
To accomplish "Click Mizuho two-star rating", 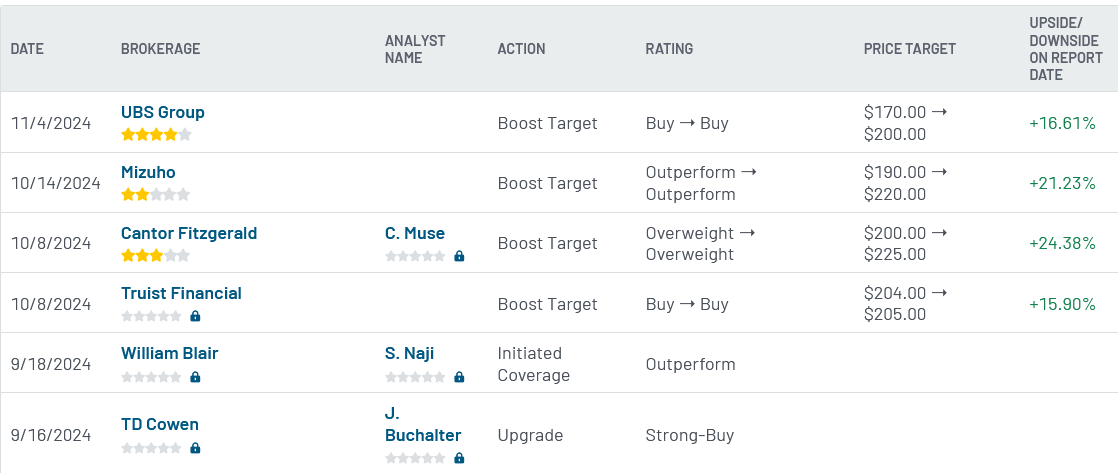I will click(155, 194).
